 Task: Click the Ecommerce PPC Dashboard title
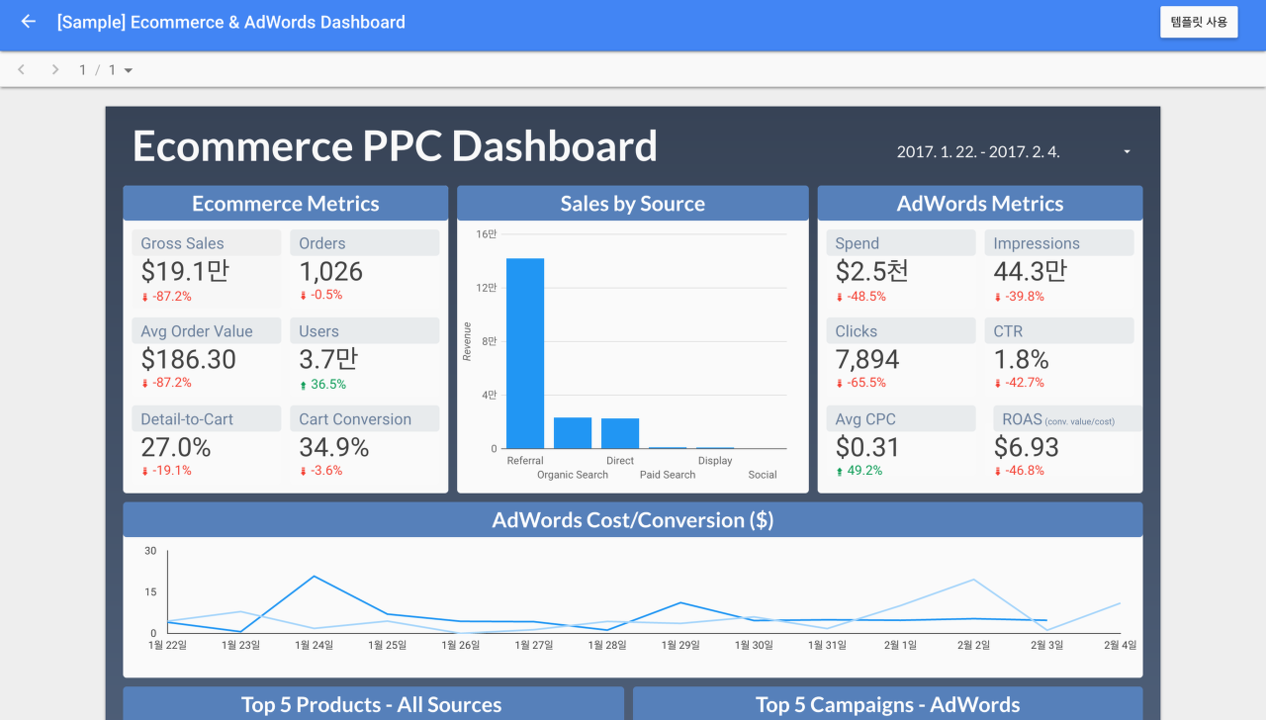(395, 146)
